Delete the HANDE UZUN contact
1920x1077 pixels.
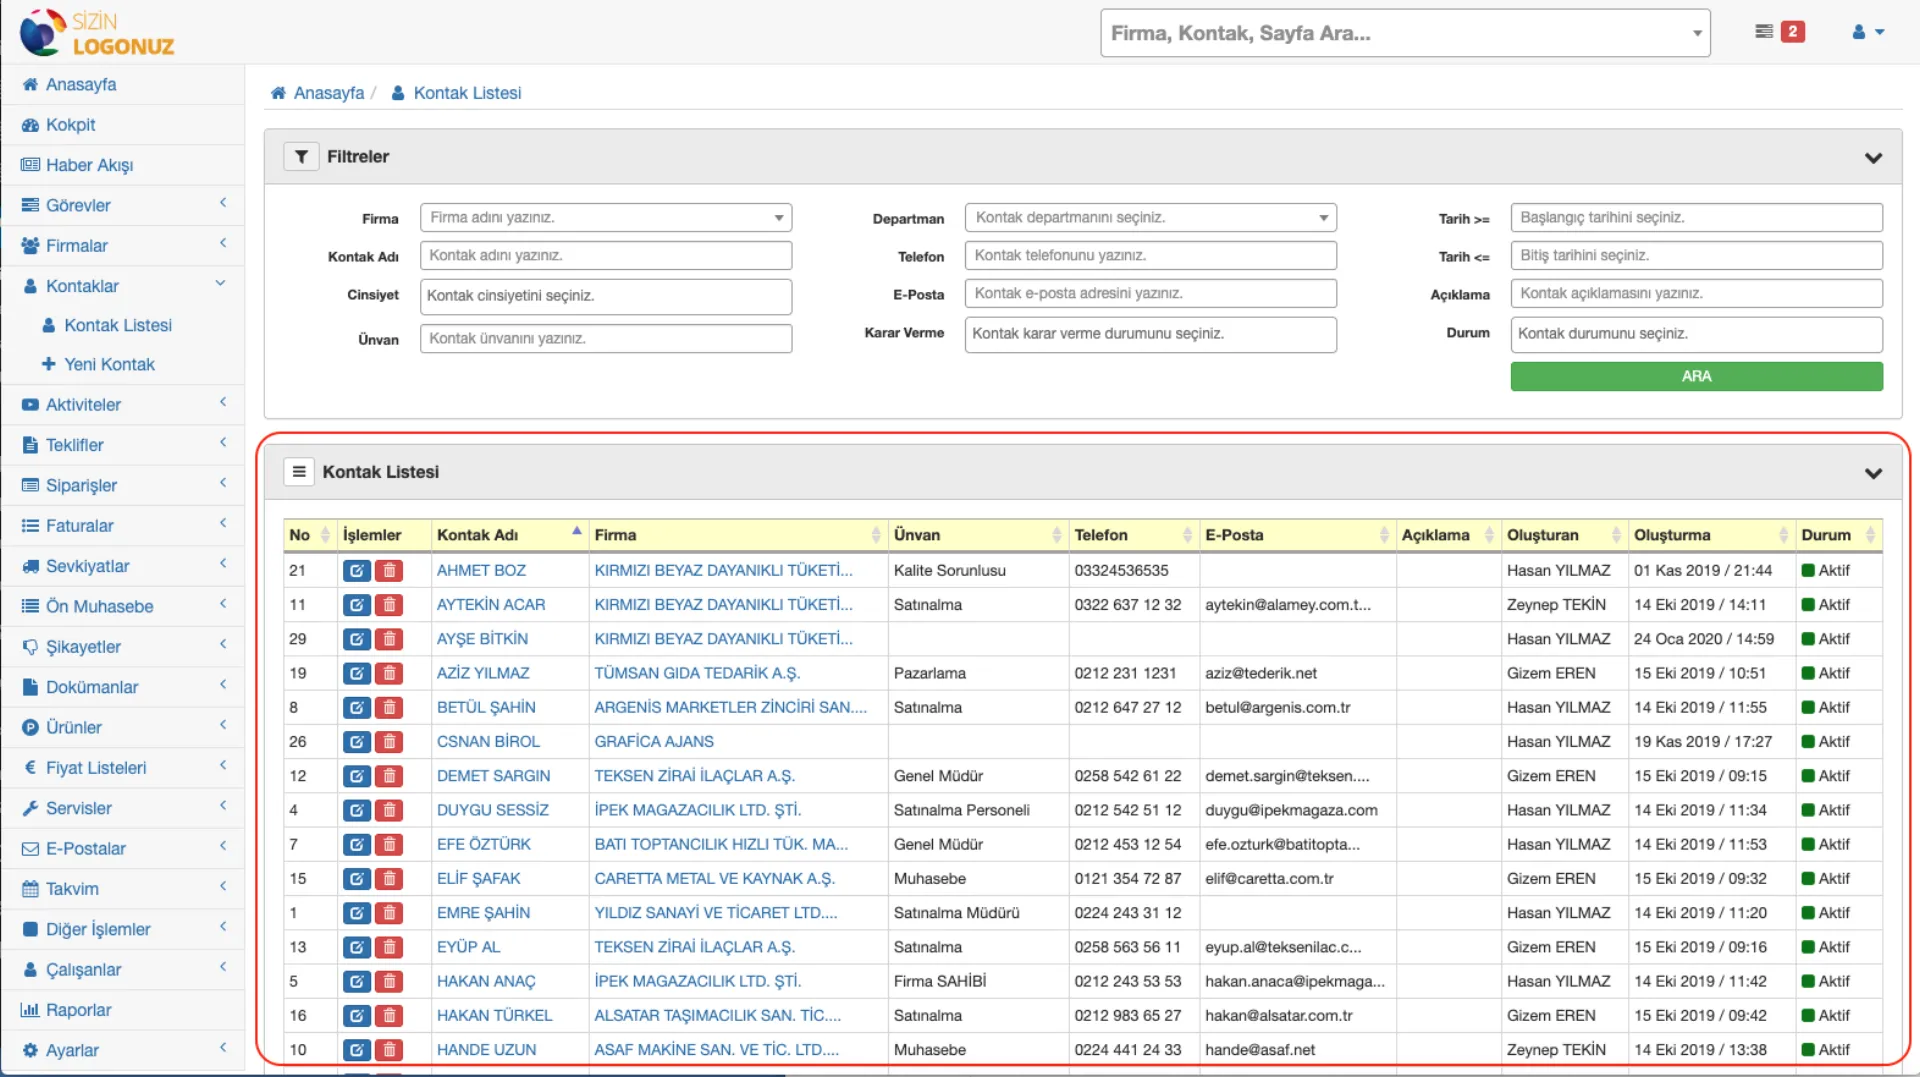389,1050
